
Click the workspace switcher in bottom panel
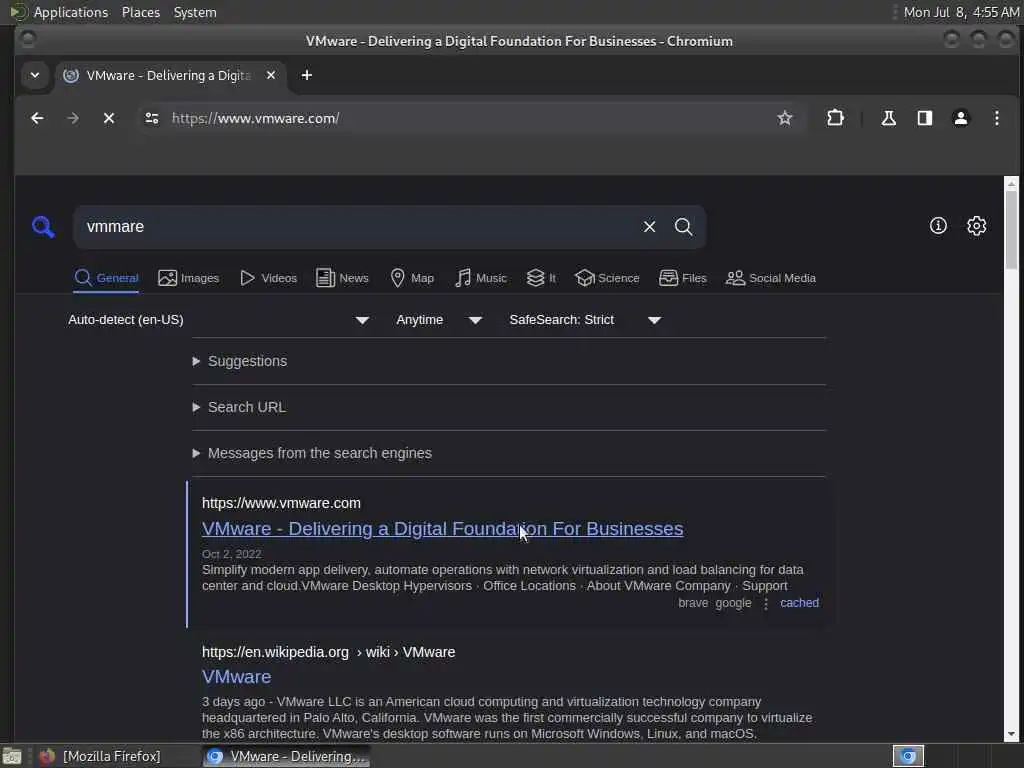(908, 756)
